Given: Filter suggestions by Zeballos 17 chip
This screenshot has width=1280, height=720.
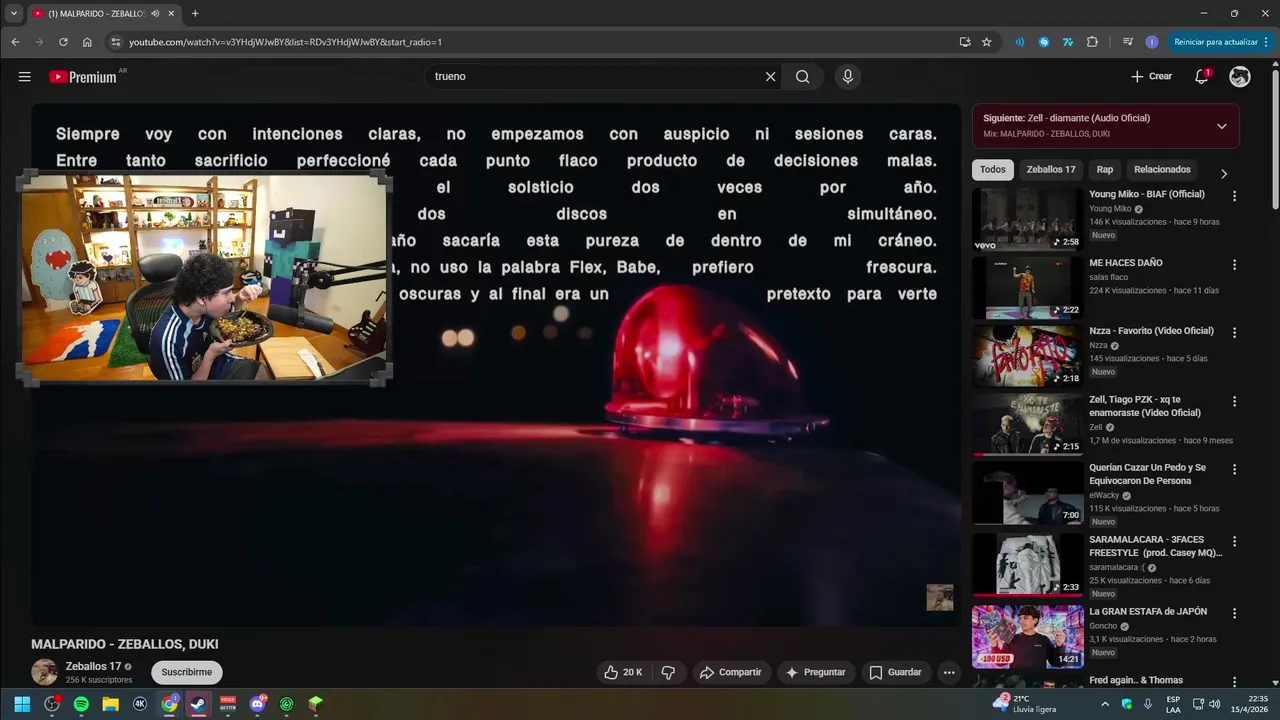Looking at the screenshot, I should 1051,170.
